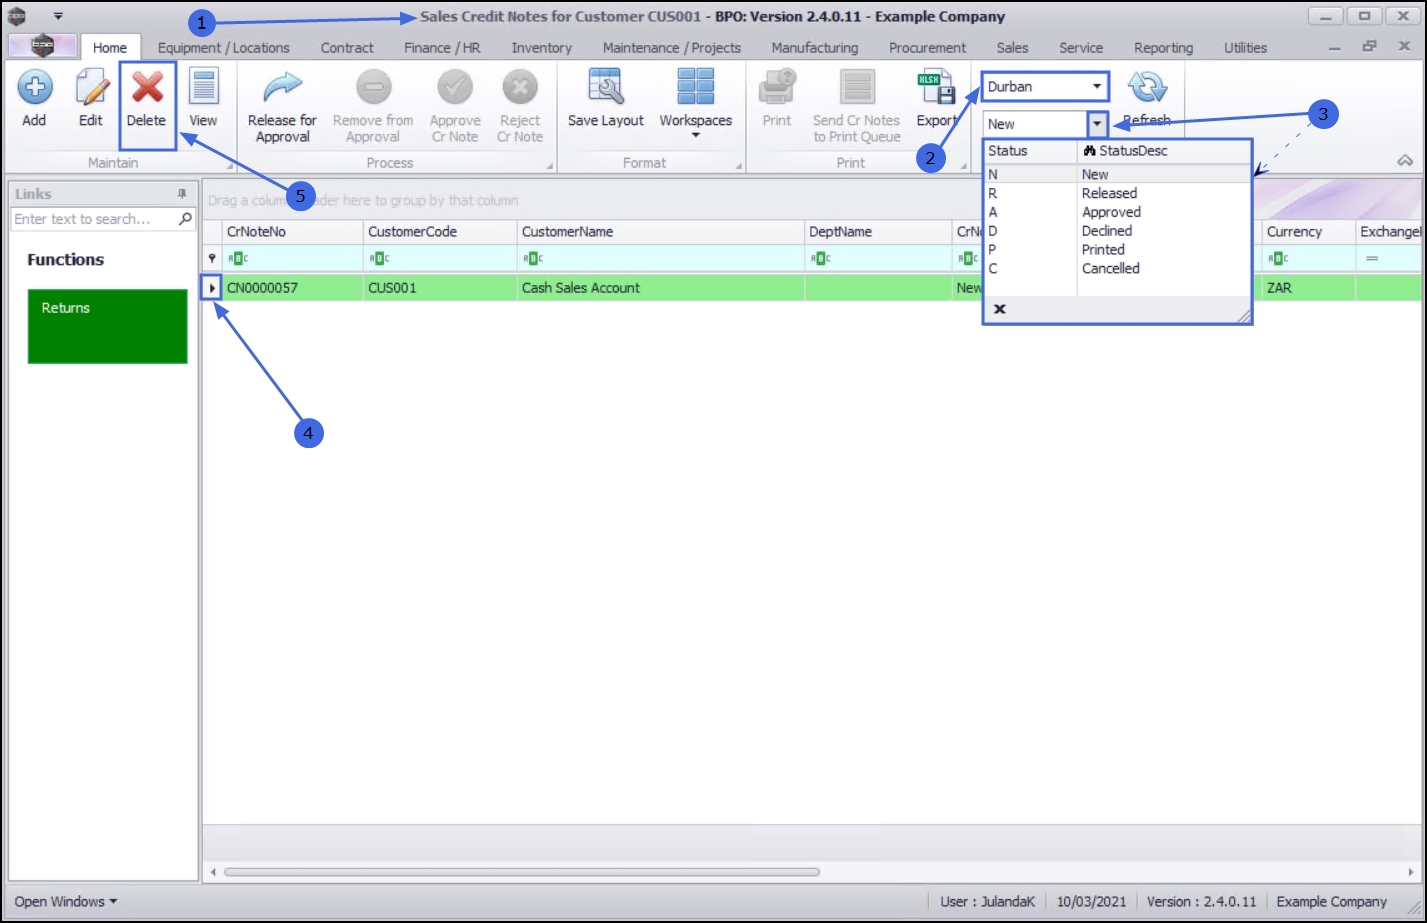Click the green Returns function tile
The image size is (1427, 923).
point(108,326)
